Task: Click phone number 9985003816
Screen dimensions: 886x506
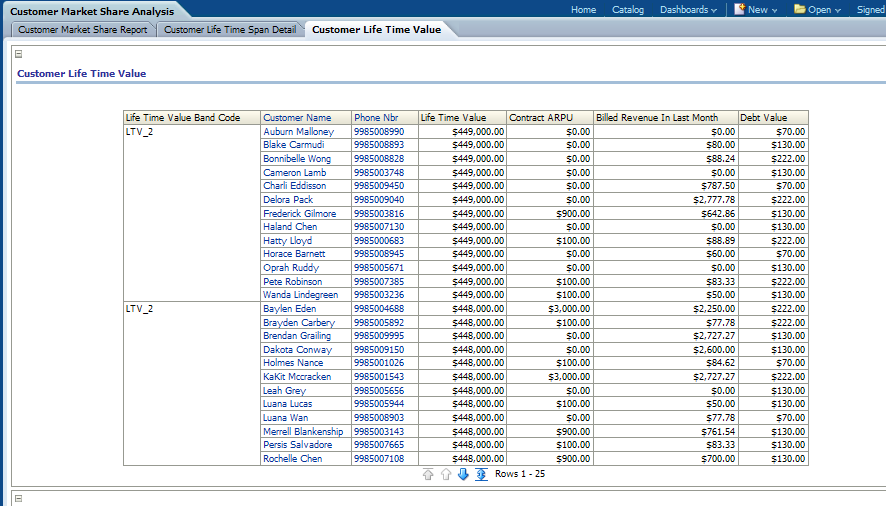Action: point(379,214)
